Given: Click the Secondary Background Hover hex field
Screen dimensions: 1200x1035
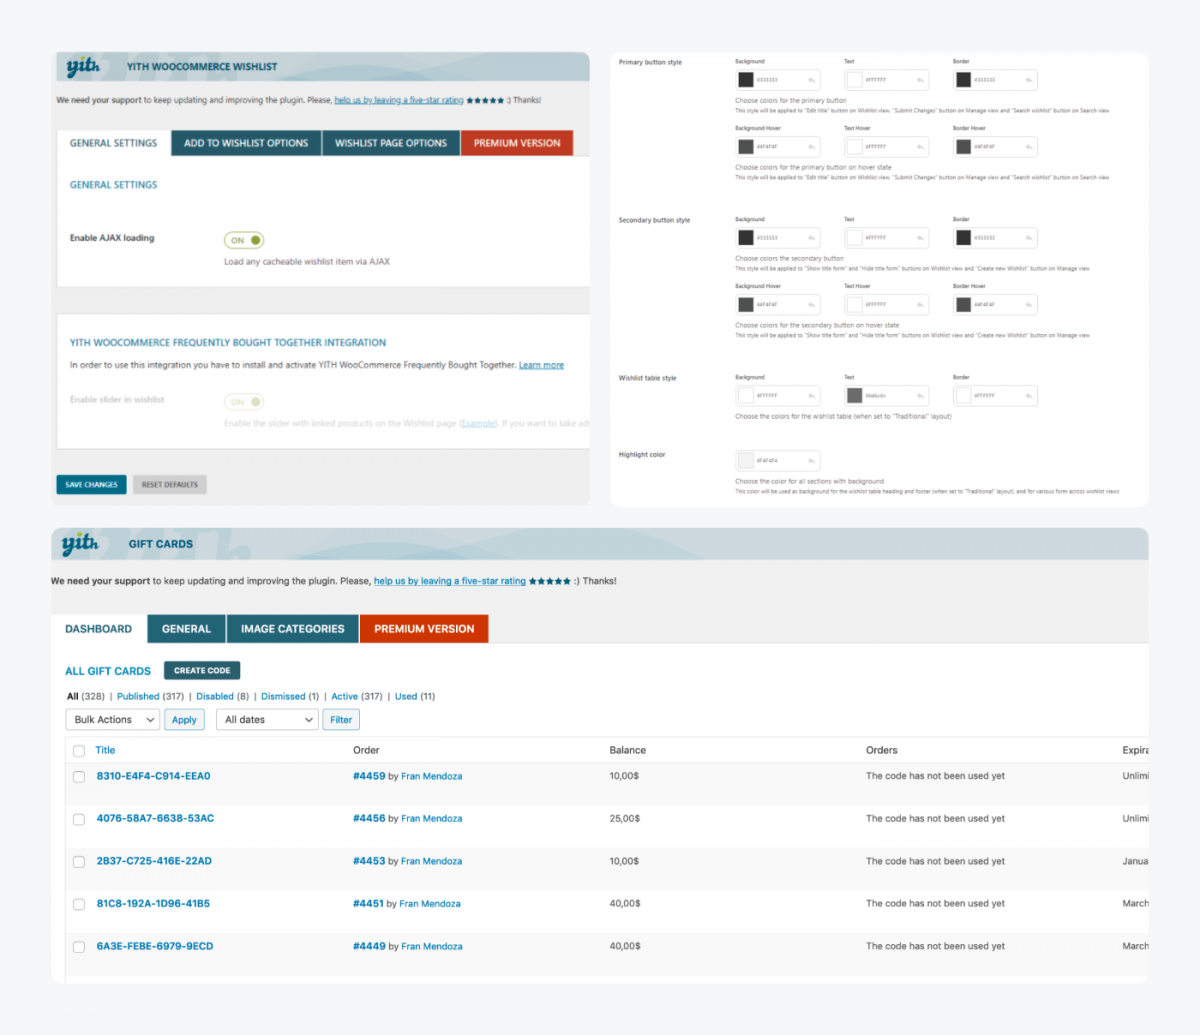Looking at the screenshot, I should (x=780, y=305).
